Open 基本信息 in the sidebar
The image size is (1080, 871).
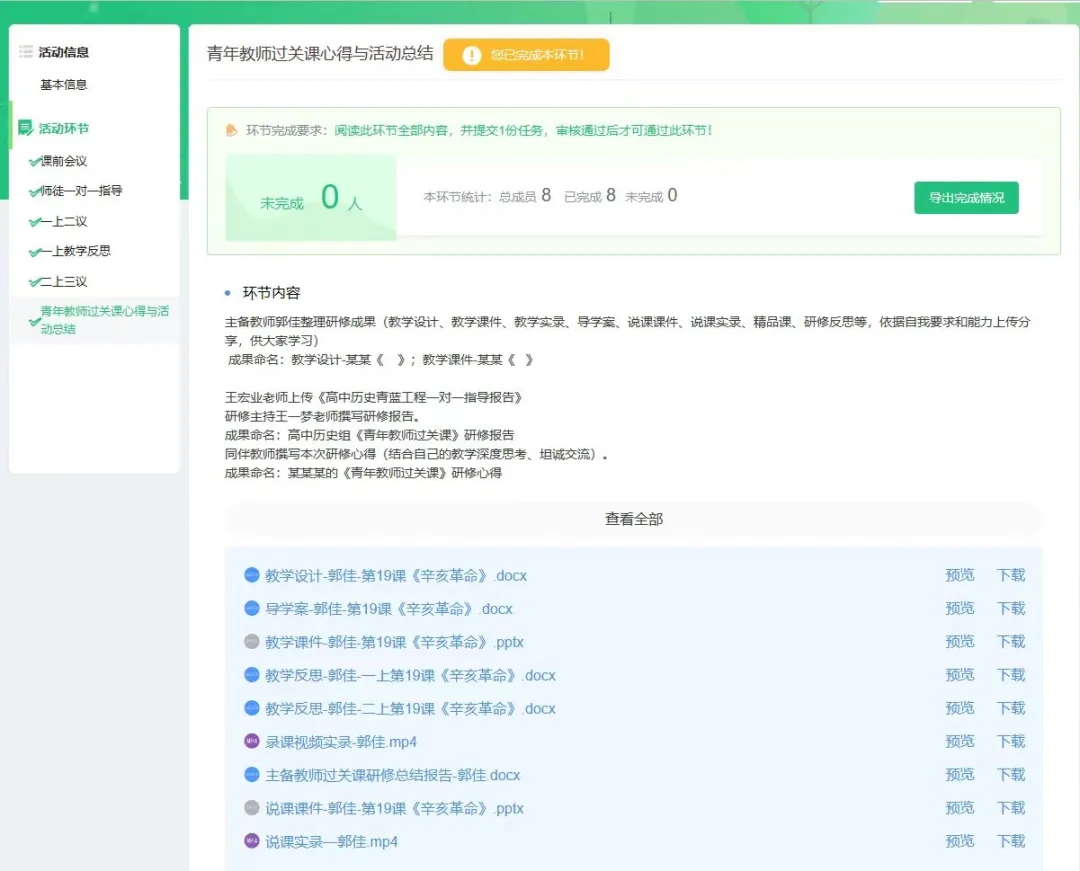point(64,85)
